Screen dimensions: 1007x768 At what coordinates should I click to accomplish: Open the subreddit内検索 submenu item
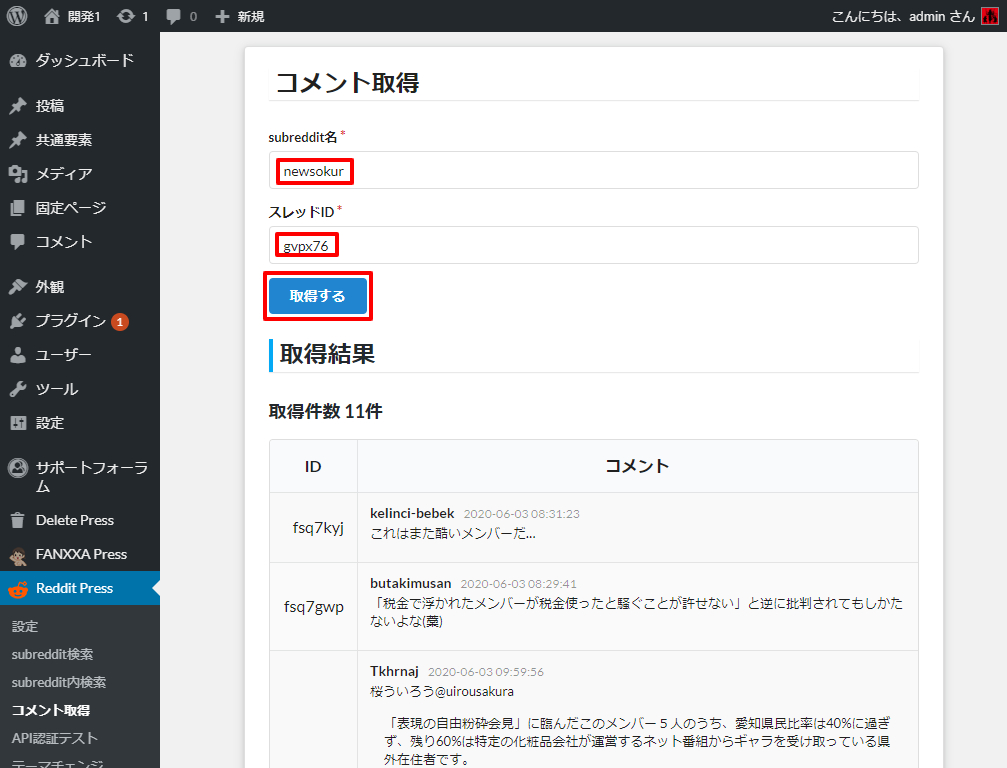[x=58, y=682]
